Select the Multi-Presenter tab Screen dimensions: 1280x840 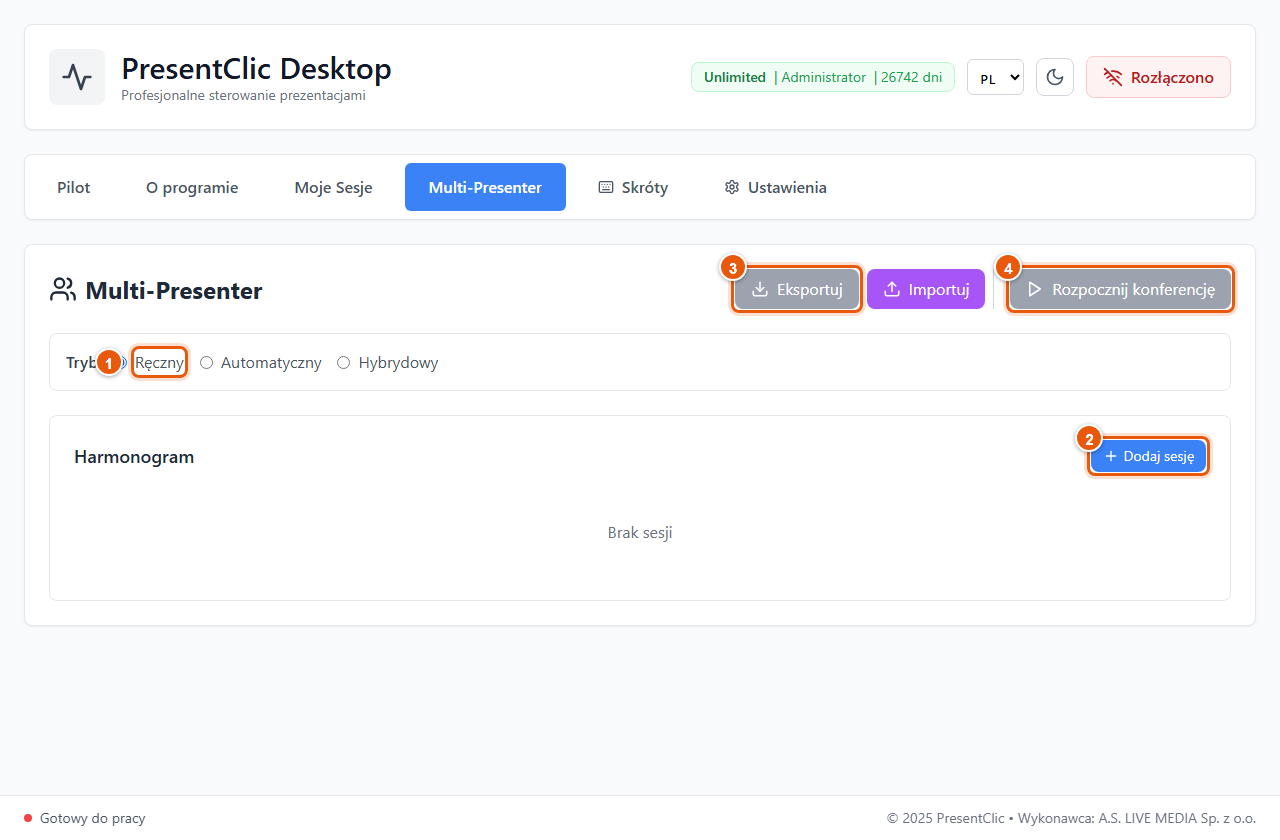tap(485, 187)
